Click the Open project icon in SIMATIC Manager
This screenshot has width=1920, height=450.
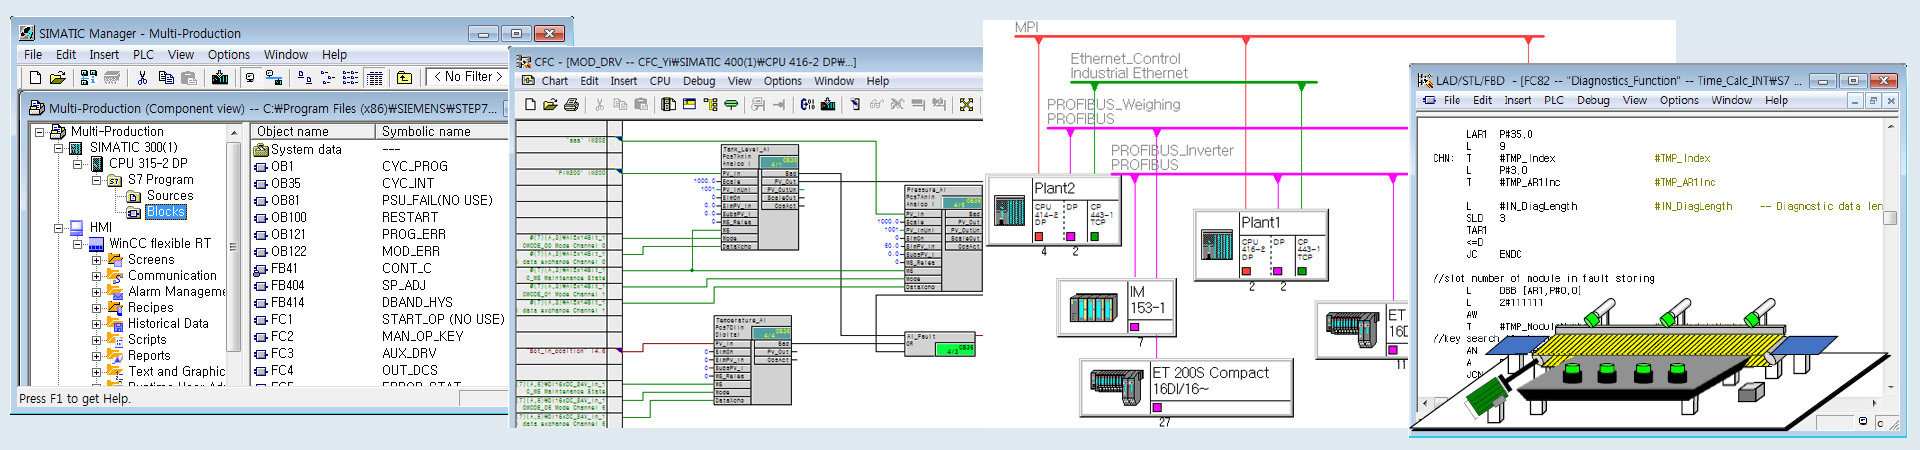tap(58, 78)
